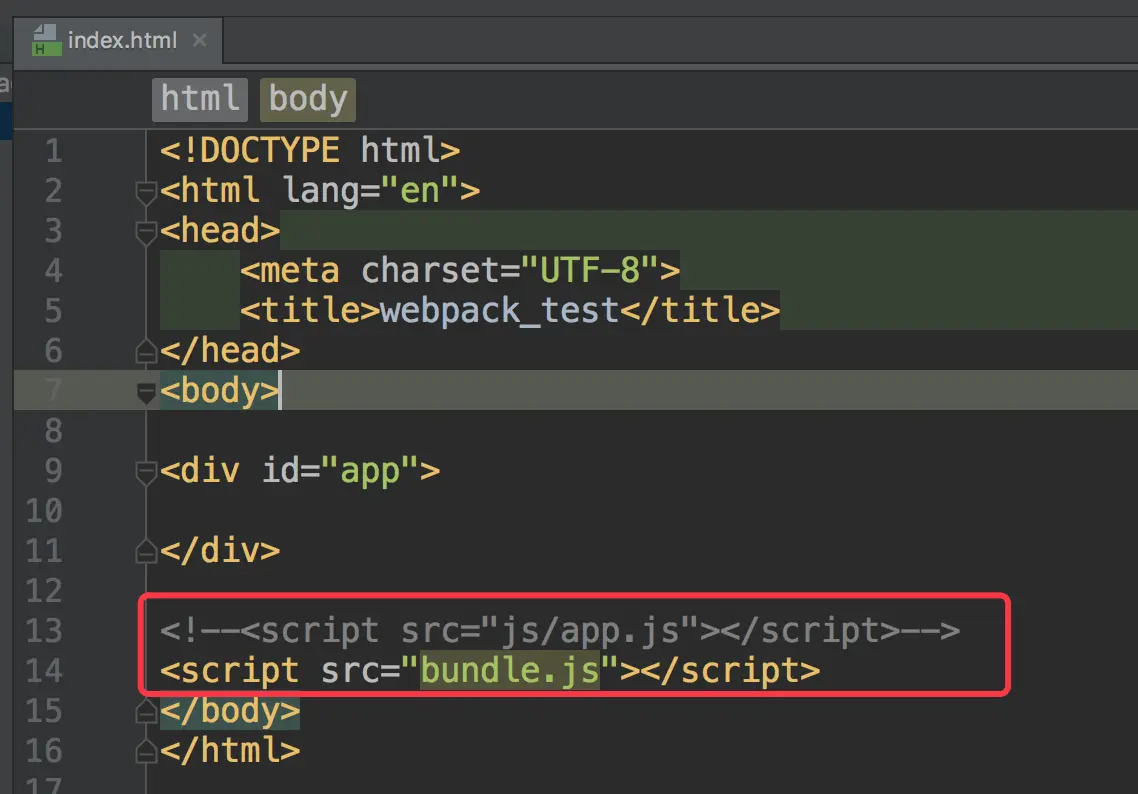This screenshot has width=1138, height=794.
Task: Click the bundle.js src value
Action: (509, 671)
